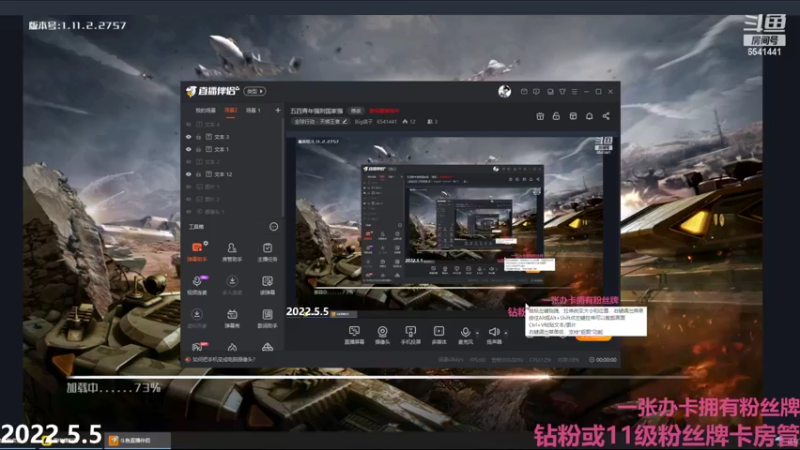The height and width of the screenshot is (450, 800).
Task: Click orange start-live button behind tooltip
Action: pos(593,337)
